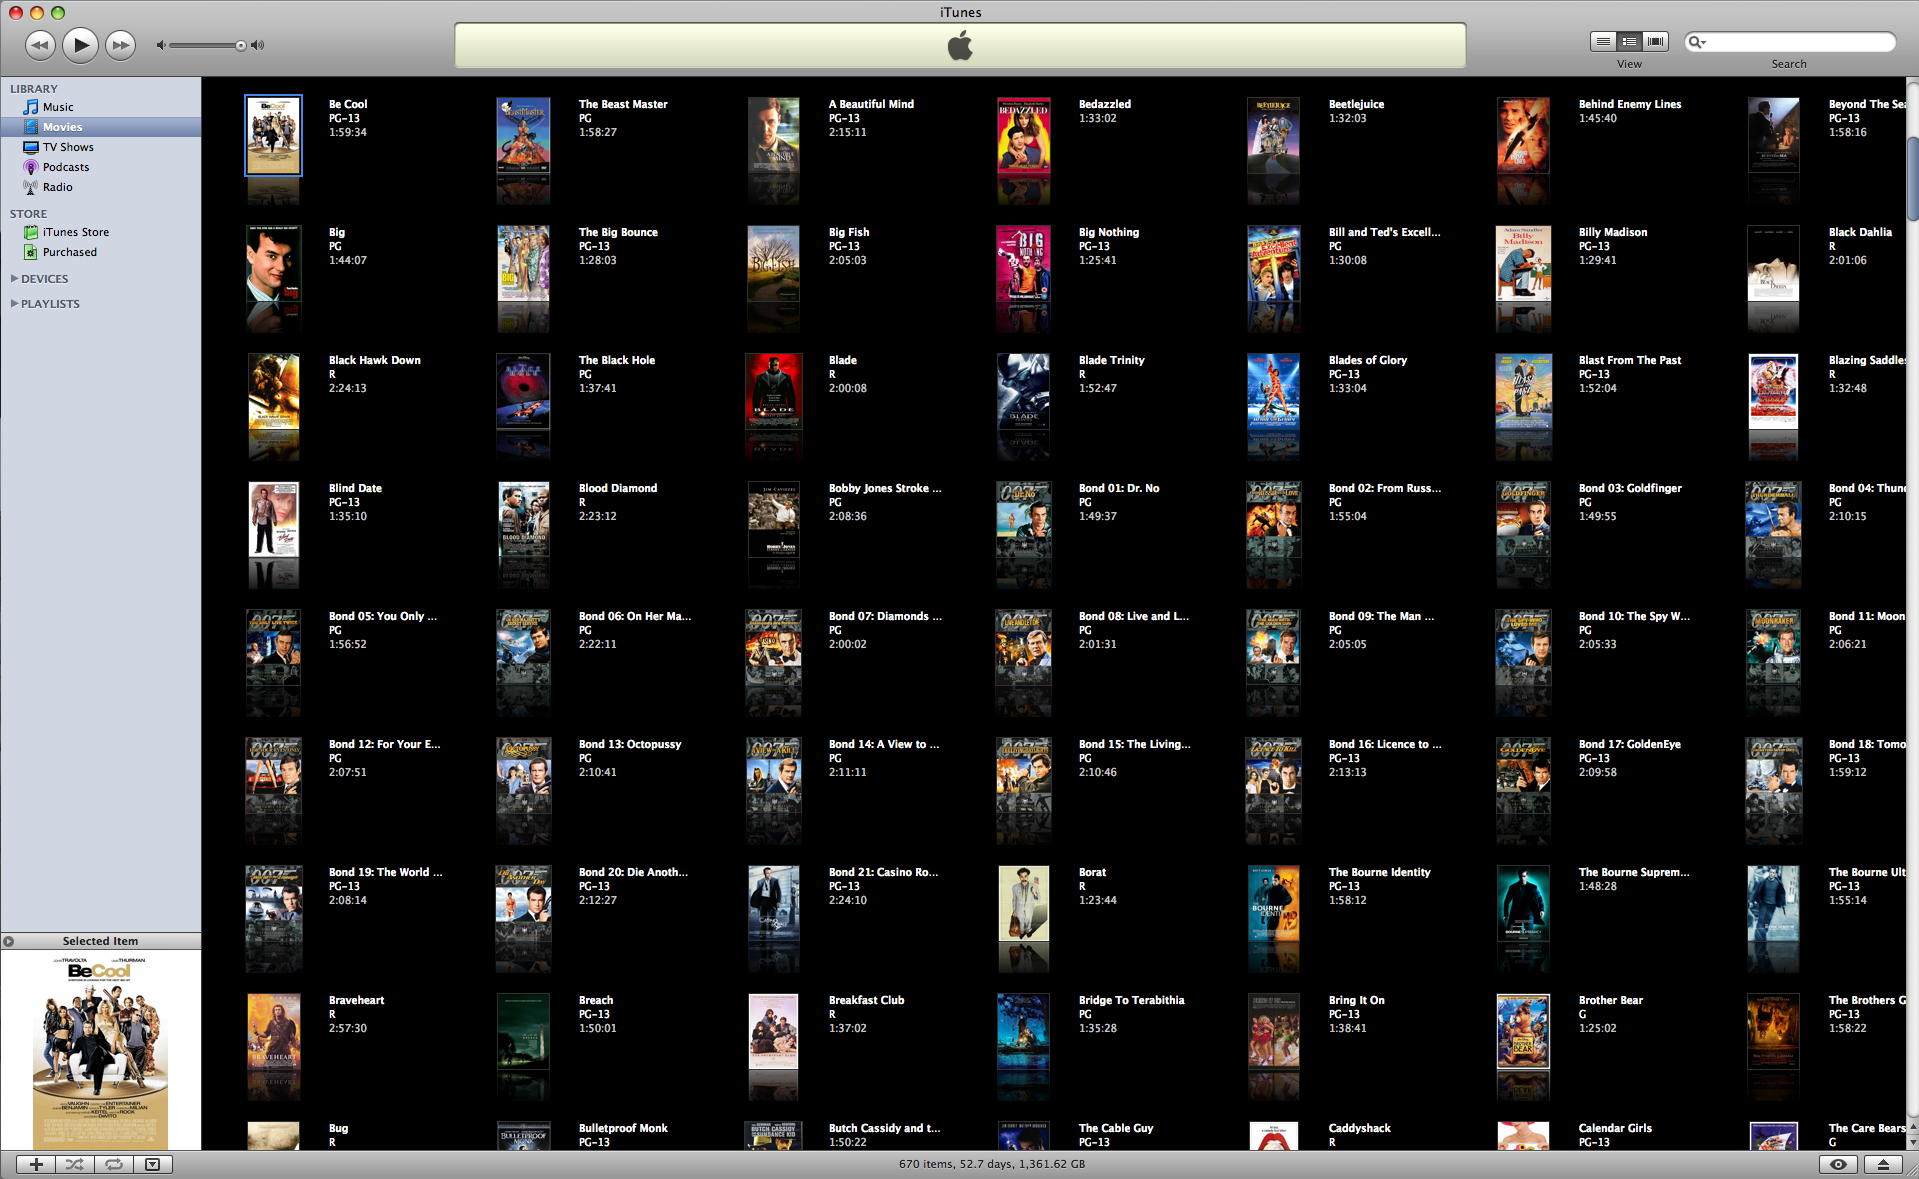Click the Bulletproof Monk title
This screenshot has width=1919, height=1179.
(x=623, y=1128)
